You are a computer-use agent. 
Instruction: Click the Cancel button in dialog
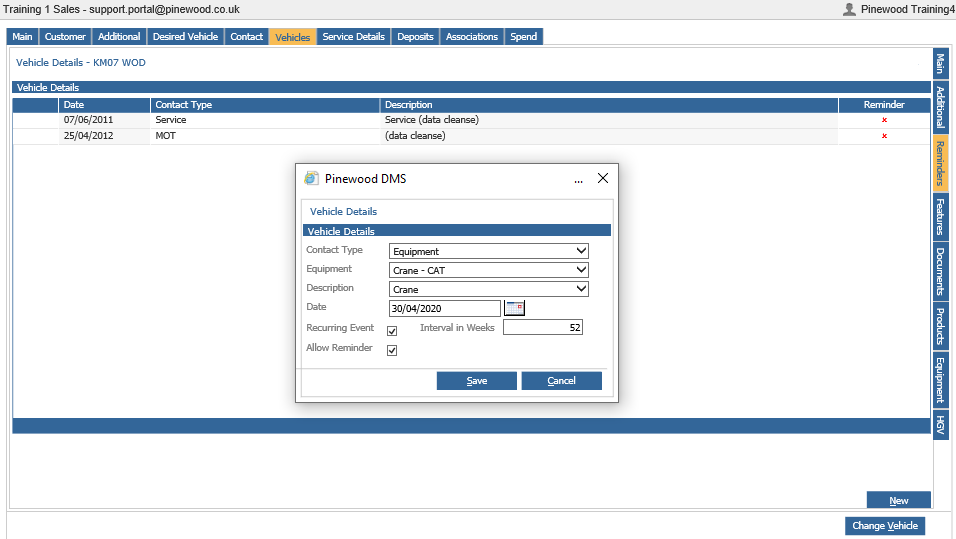[562, 380]
